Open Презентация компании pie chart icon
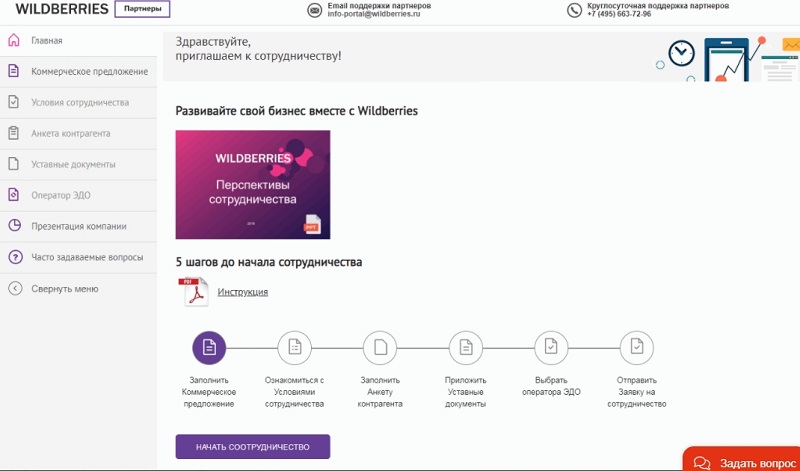800x471 pixels. coord(14,226)
